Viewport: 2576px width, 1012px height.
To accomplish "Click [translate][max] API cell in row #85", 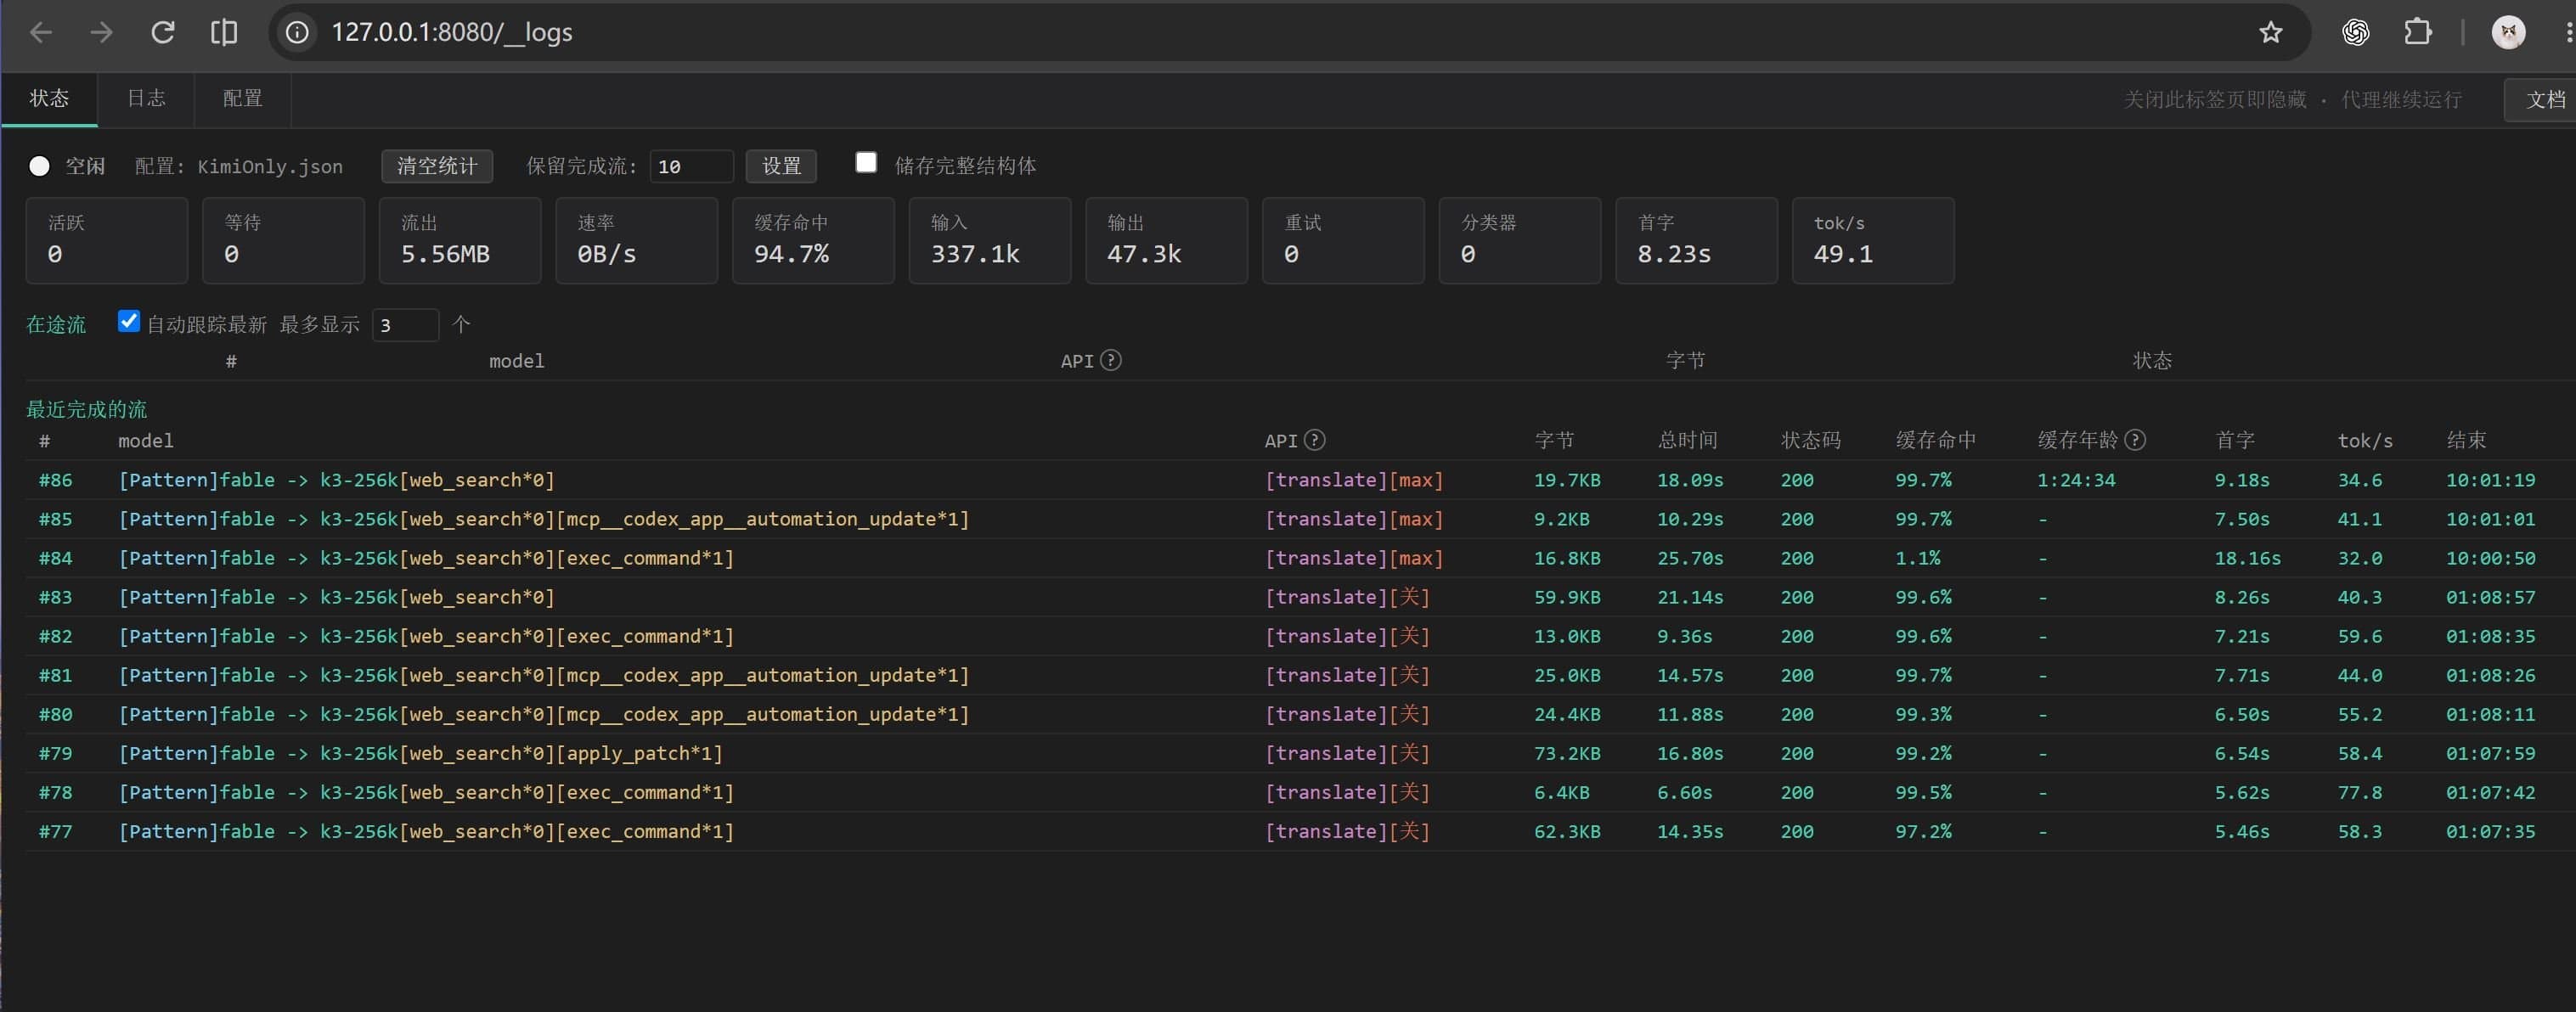I will 1354,519.
